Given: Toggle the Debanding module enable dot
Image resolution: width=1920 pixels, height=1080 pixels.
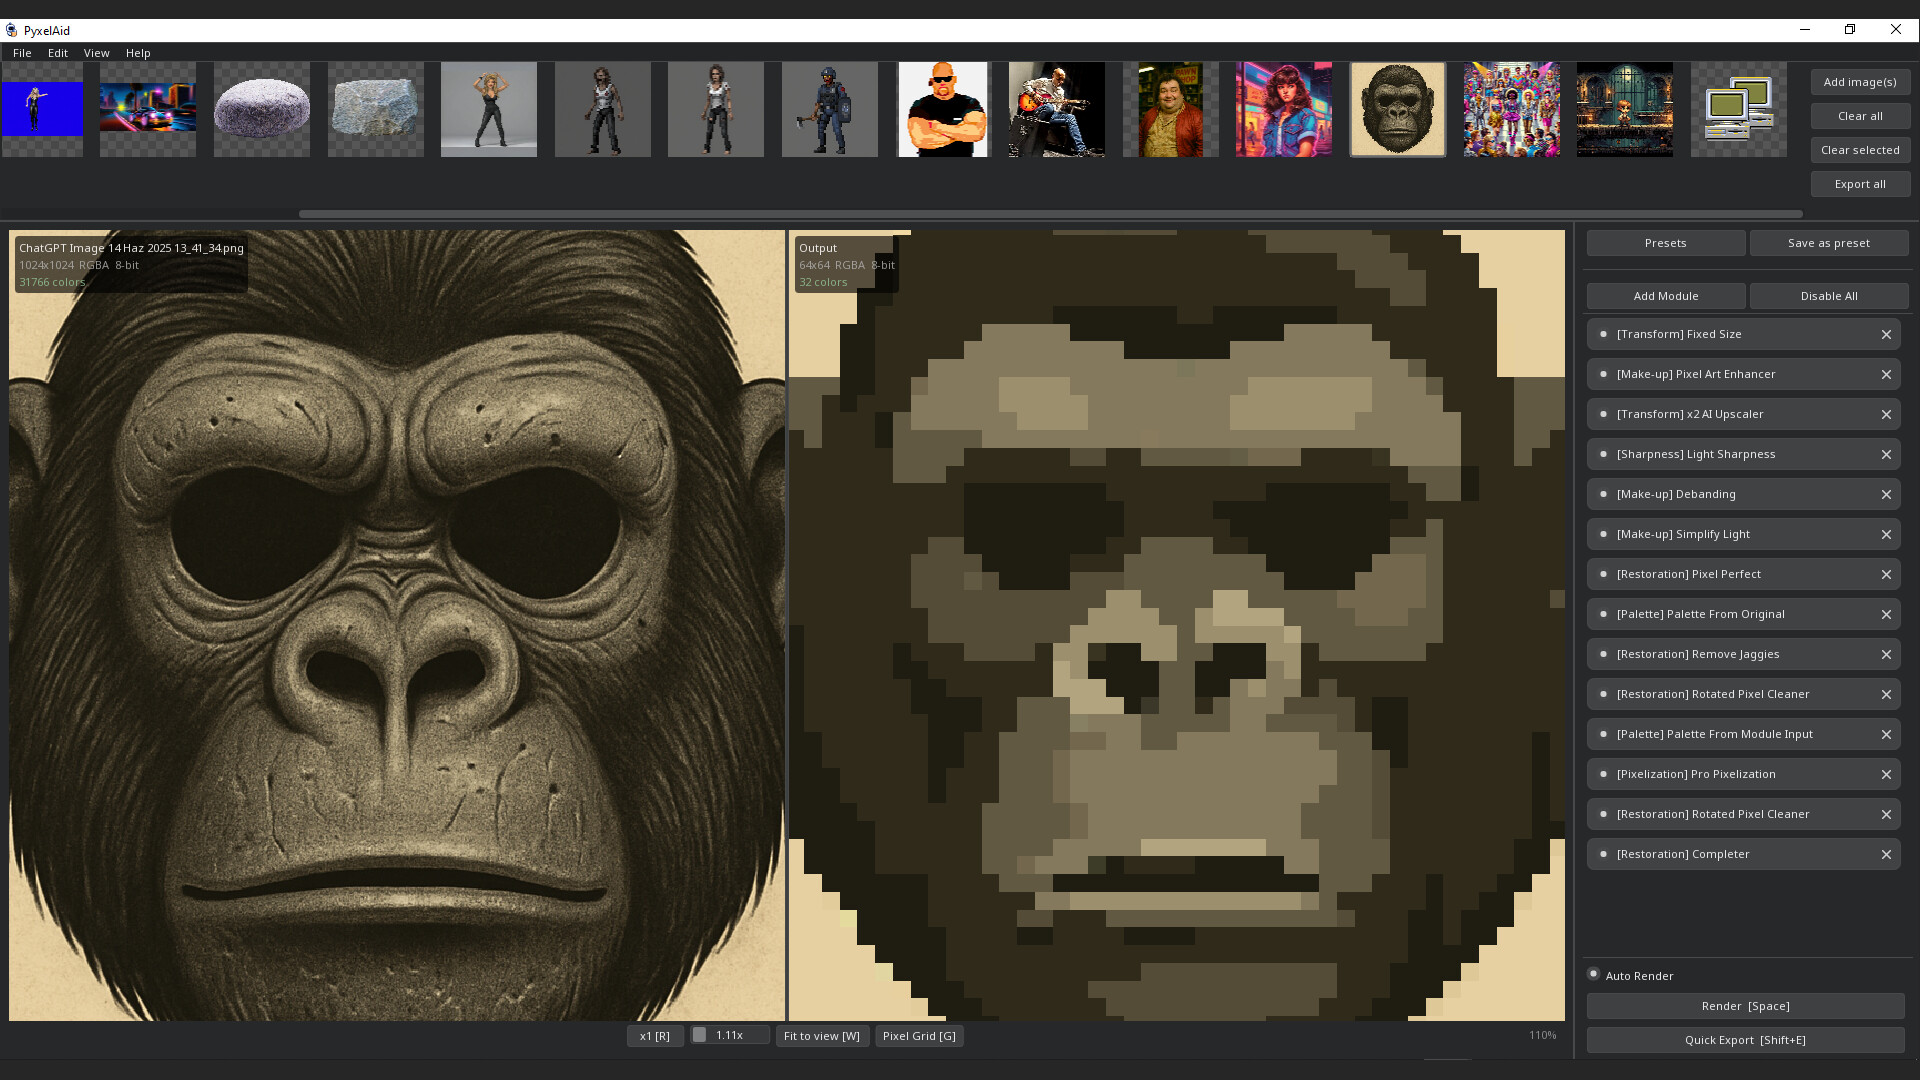Looking at the screenshot, I should pyautogui.click(x=1603, y=494).
